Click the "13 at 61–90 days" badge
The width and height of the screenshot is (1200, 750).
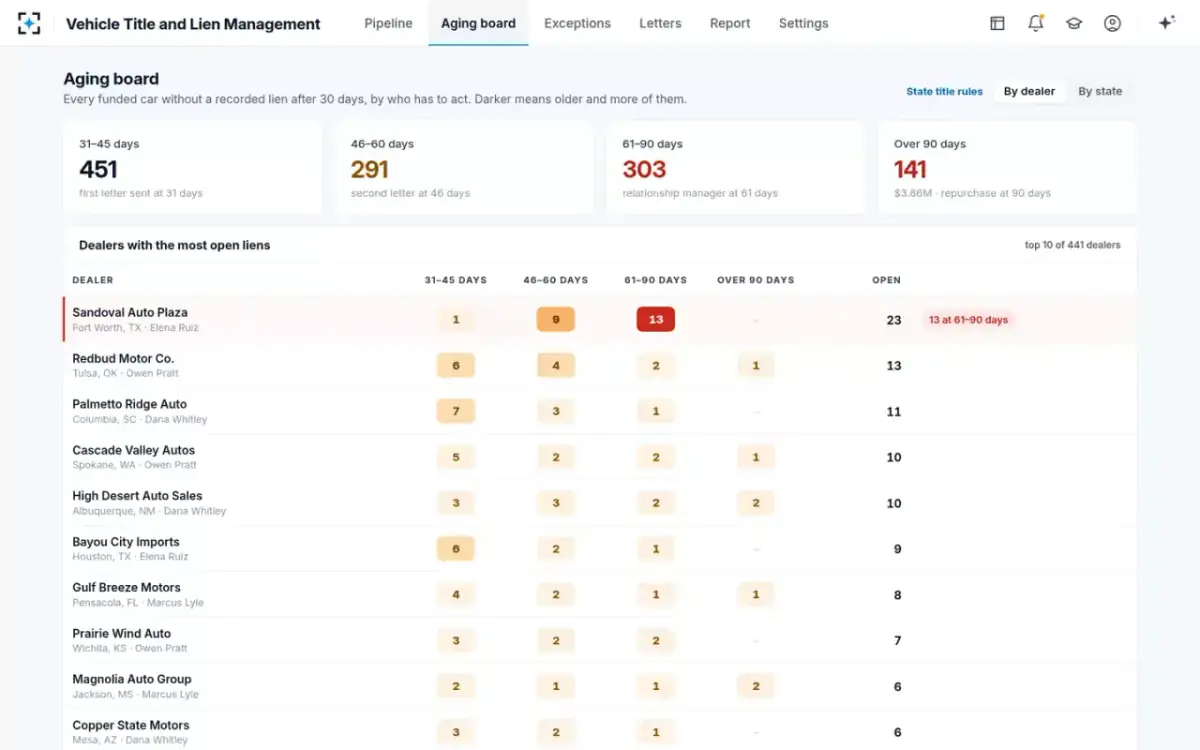pos(968,320)
